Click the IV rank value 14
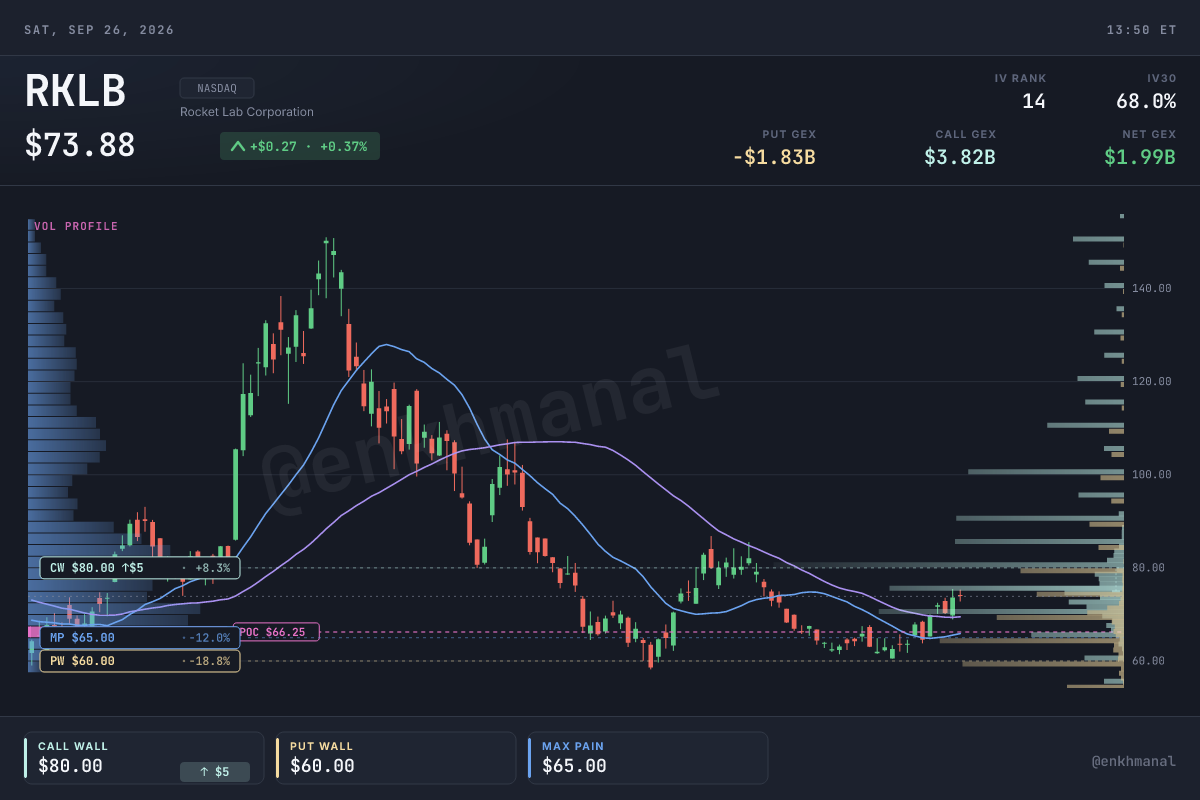This screenshot has height=800, width=1200. coord(1034,101)
